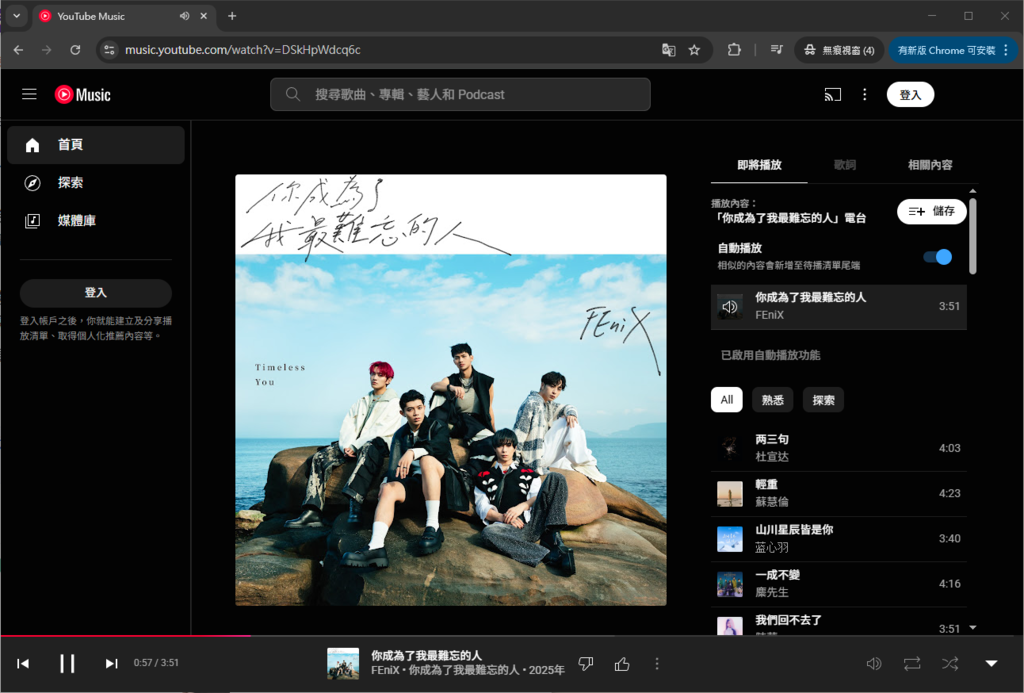
Task: View site information icon in address bar
Action: [x=109, y=50]
